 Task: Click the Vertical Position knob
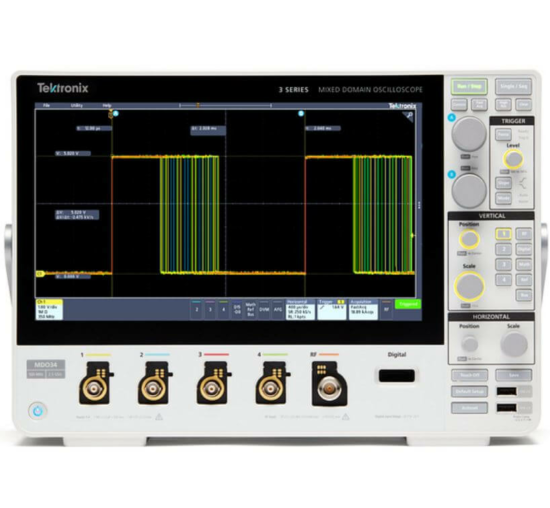(x=469, y=239)
